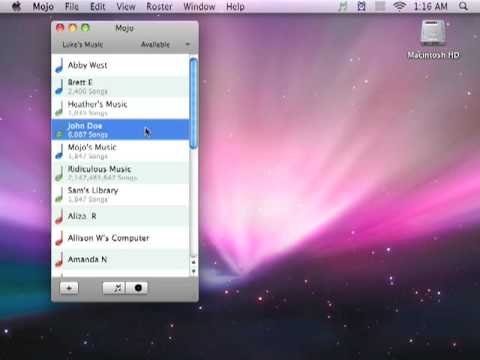
Task: Click the red note icon beside Amanda N
Action: pyautogui.click(x=59, y=259)
